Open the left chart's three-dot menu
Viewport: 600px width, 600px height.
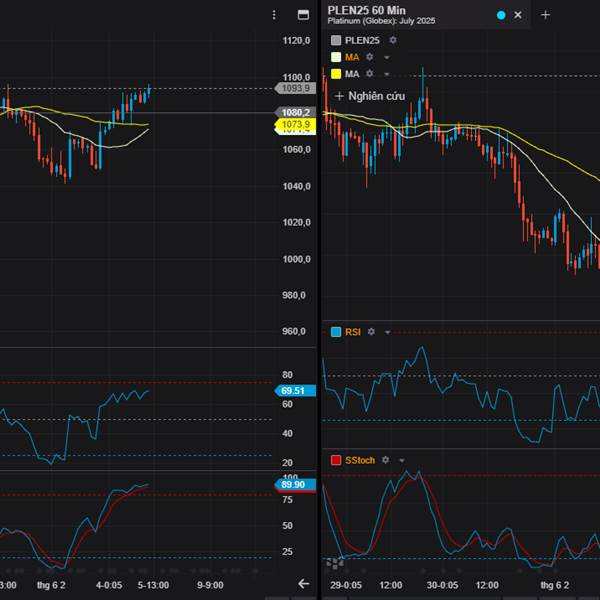pyautogui.click(x=275, y=15)
